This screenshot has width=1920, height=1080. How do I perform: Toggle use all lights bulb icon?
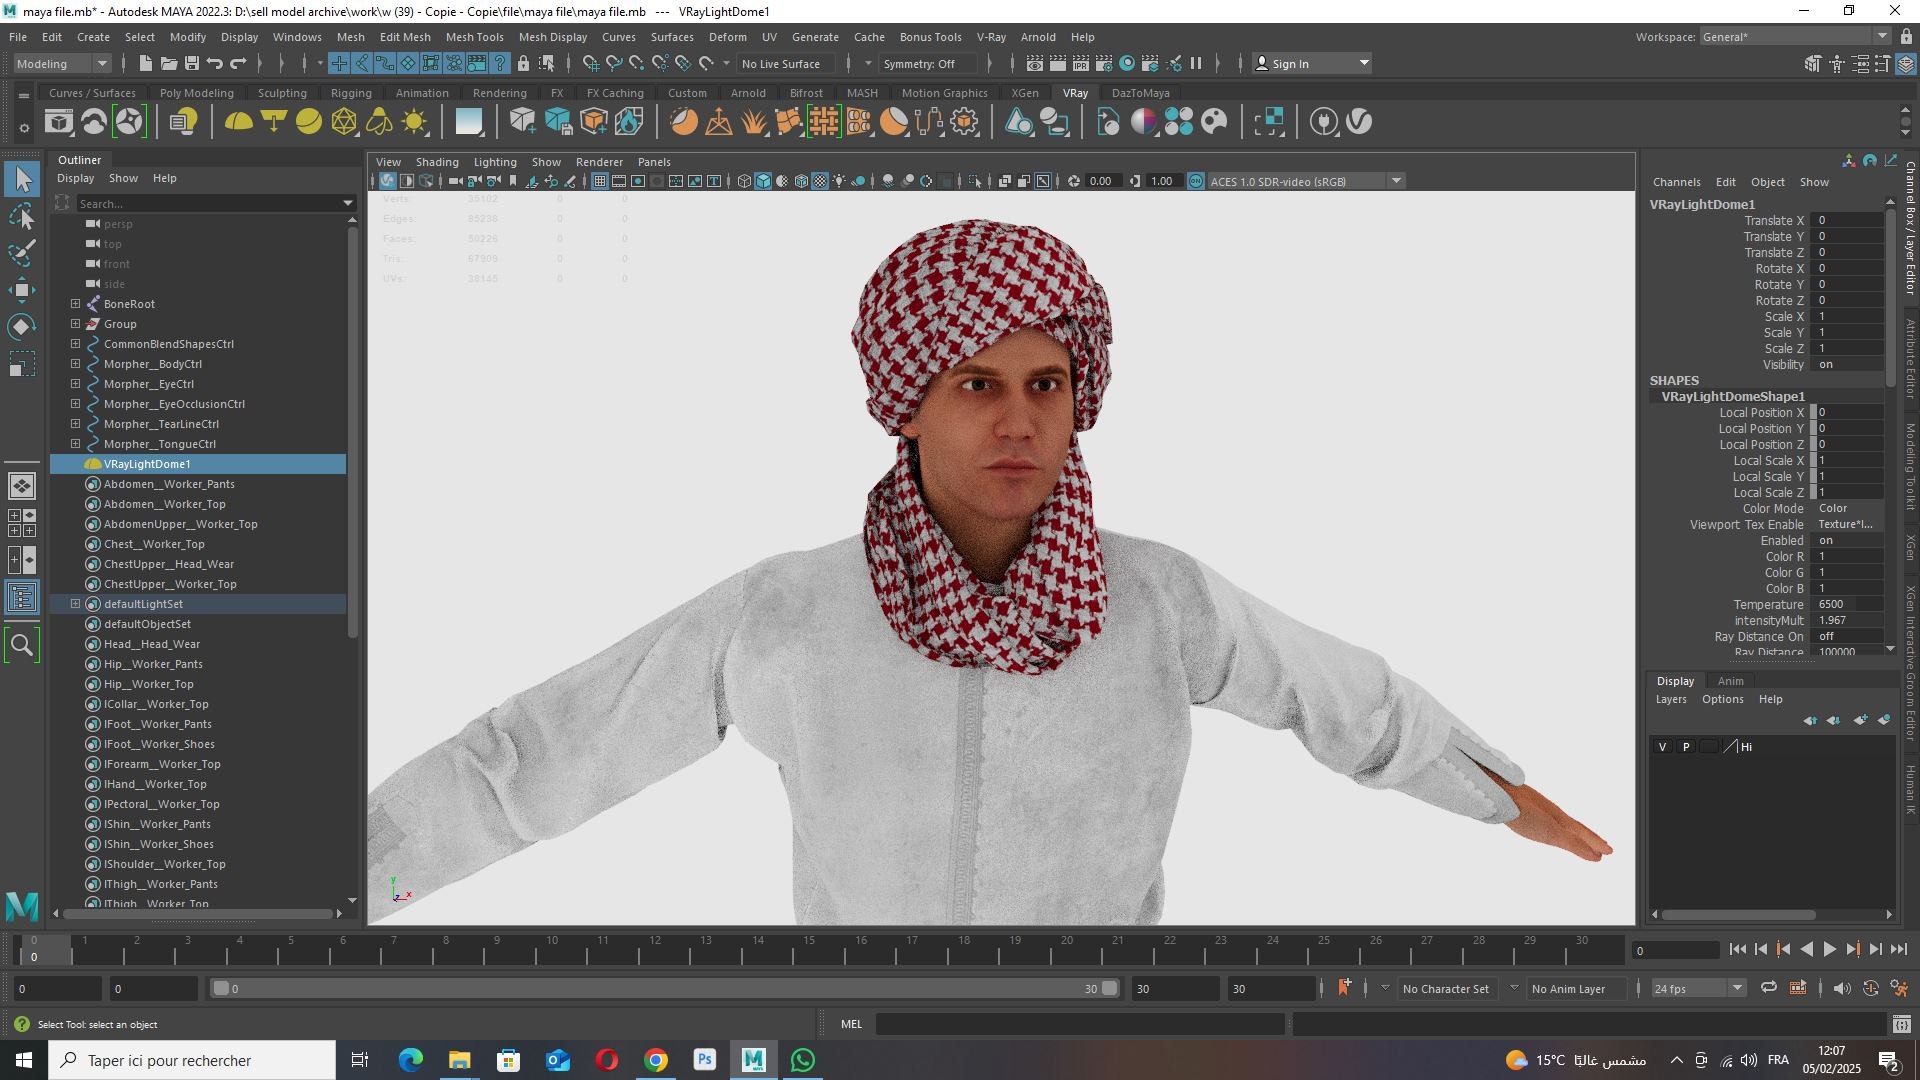coord(839,181)
